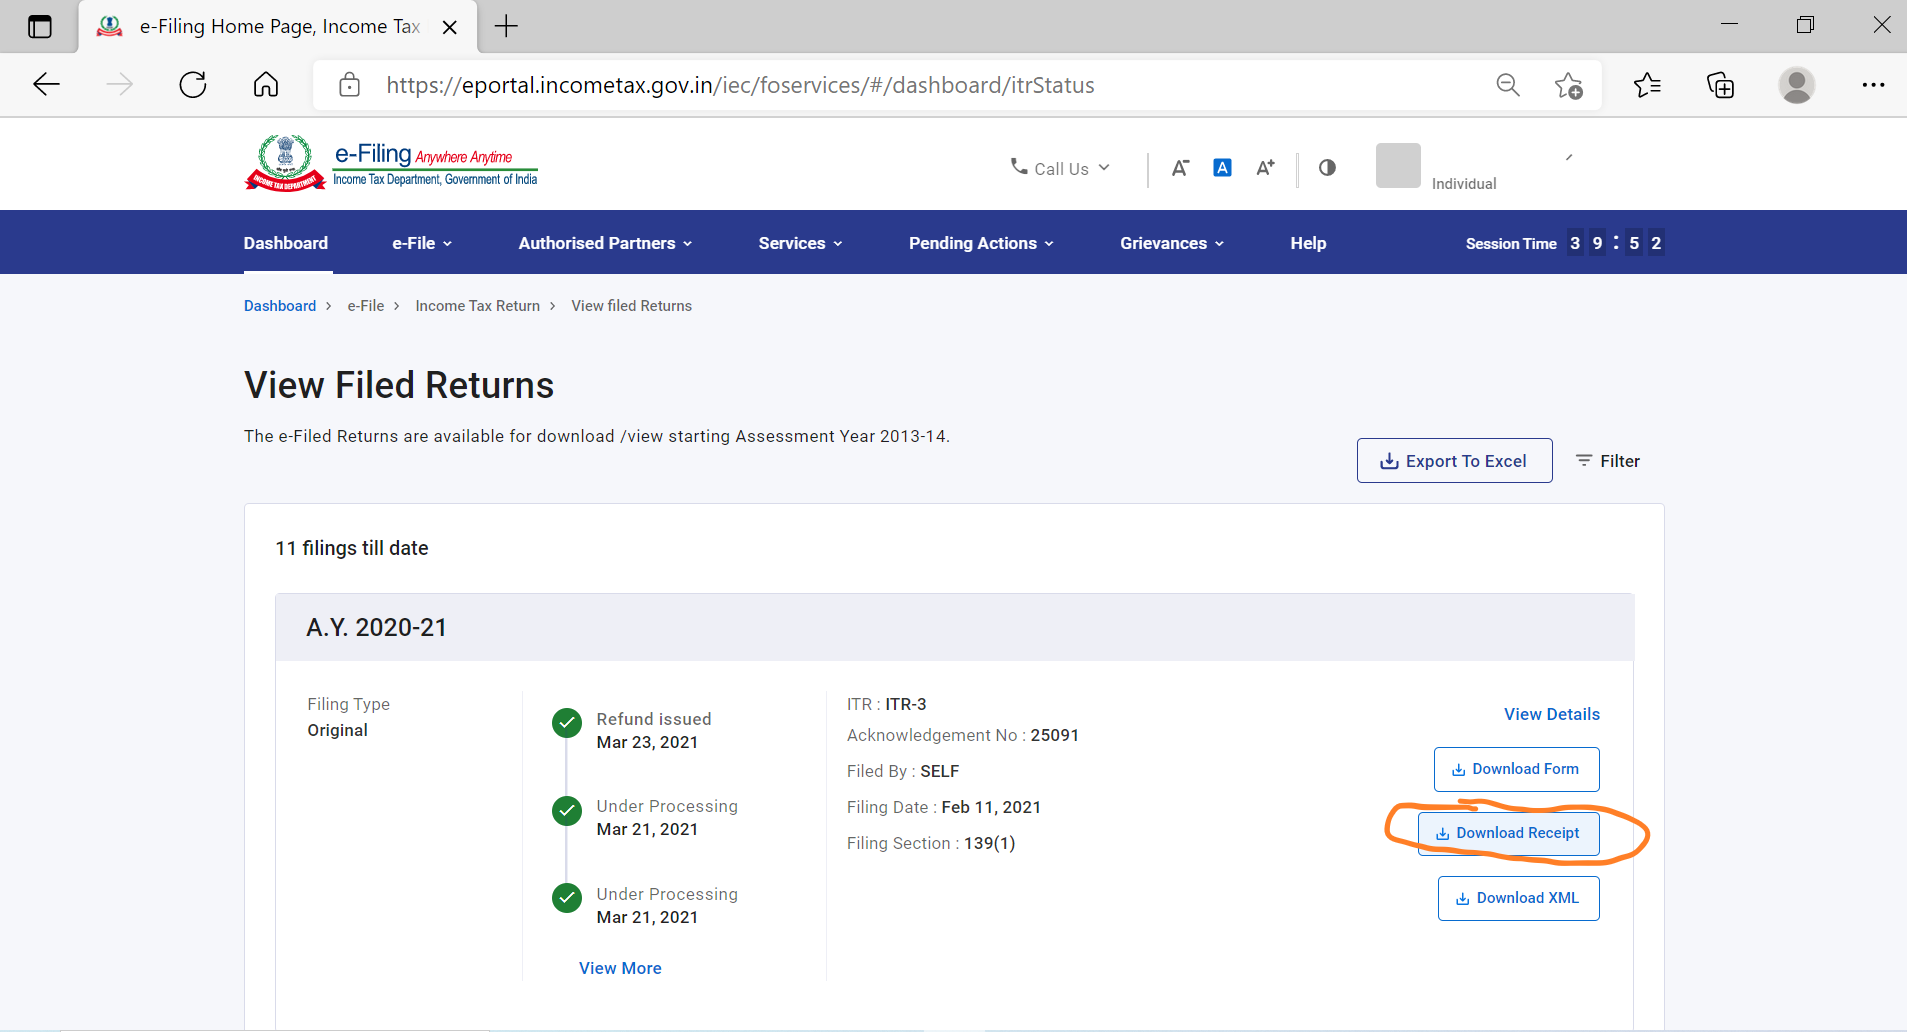
Task: Click the Dashboard breadcrumb link
Action: pos(280,306)
